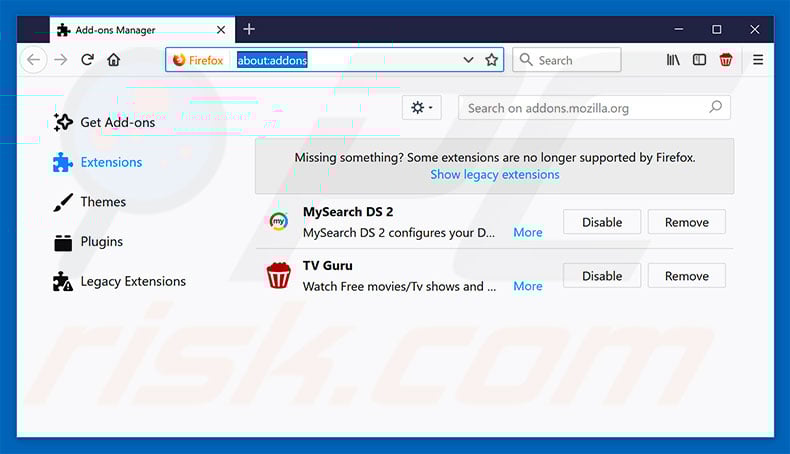Screen dimensions: 790x454
Task: Click the toolbar search magnifier icon
Action: (525, 59)
